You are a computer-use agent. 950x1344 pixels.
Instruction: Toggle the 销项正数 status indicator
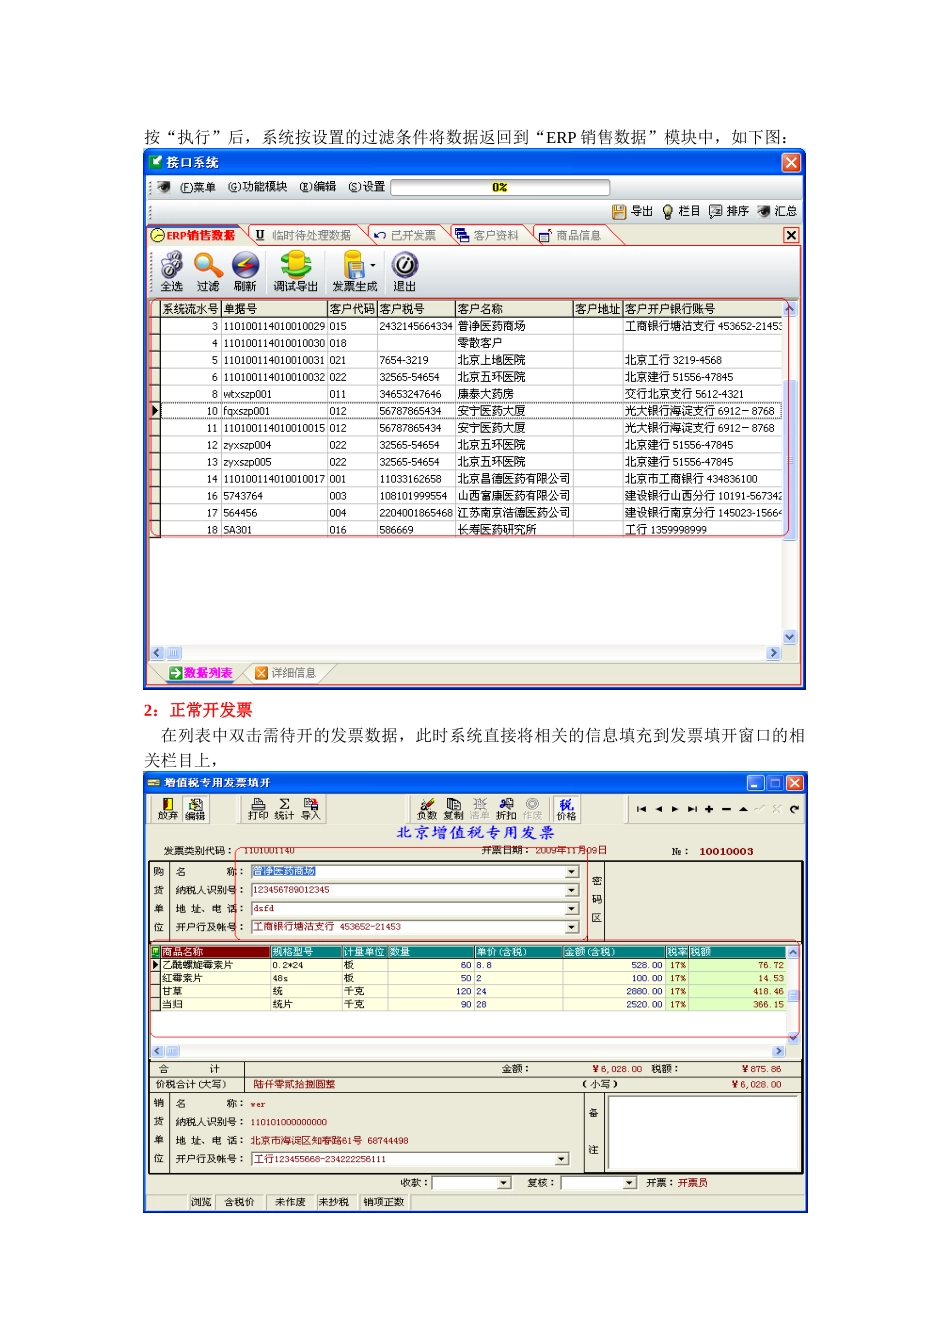[x=383, y=1202]
